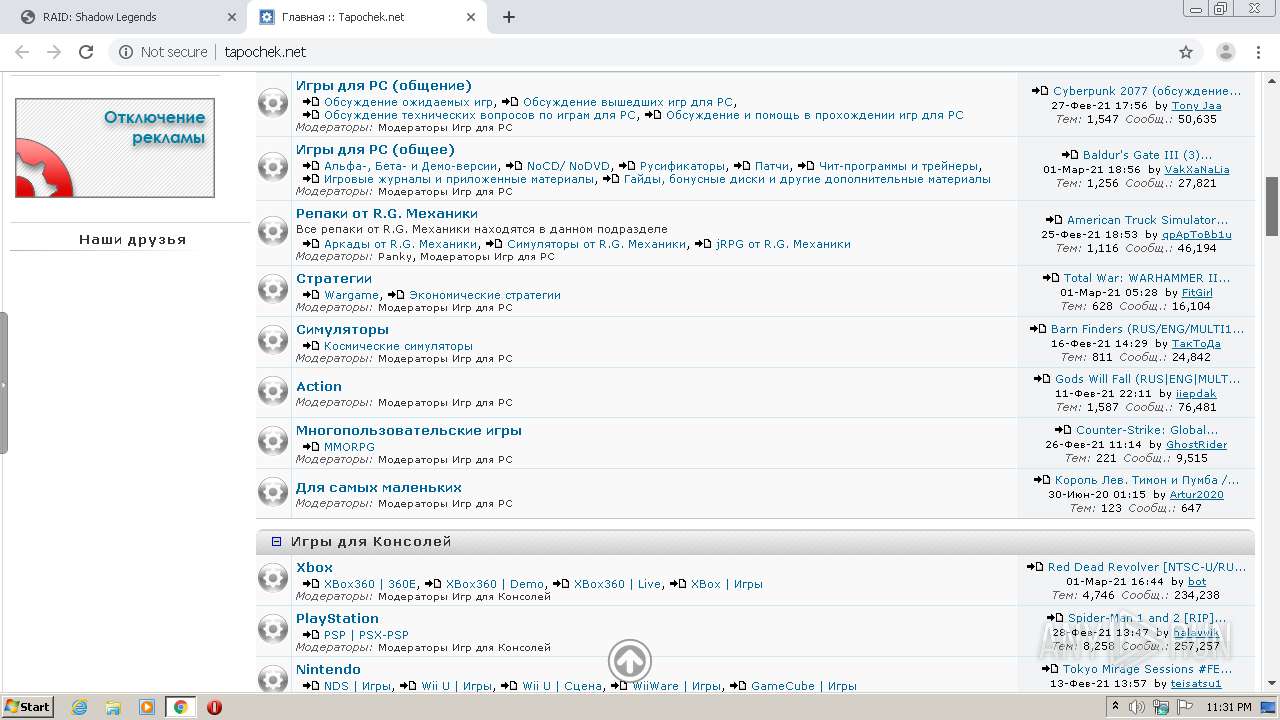
Task: Click latest-post icon before Baldur's Gate III topic
Action: pos(1070,155)
